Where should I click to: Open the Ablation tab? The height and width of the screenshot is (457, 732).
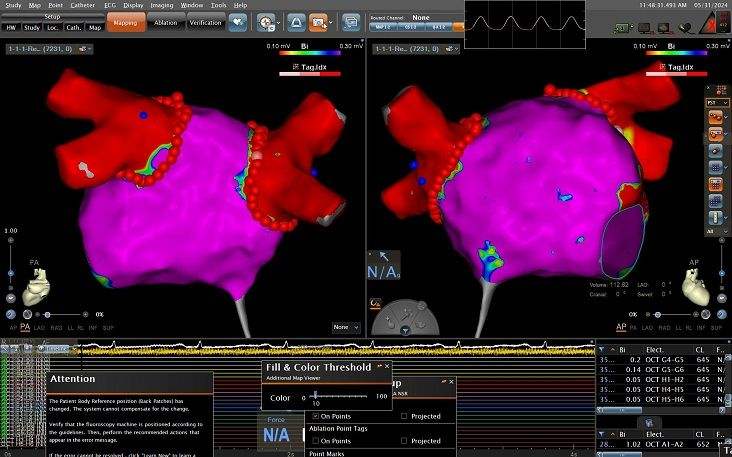[166, 22]
